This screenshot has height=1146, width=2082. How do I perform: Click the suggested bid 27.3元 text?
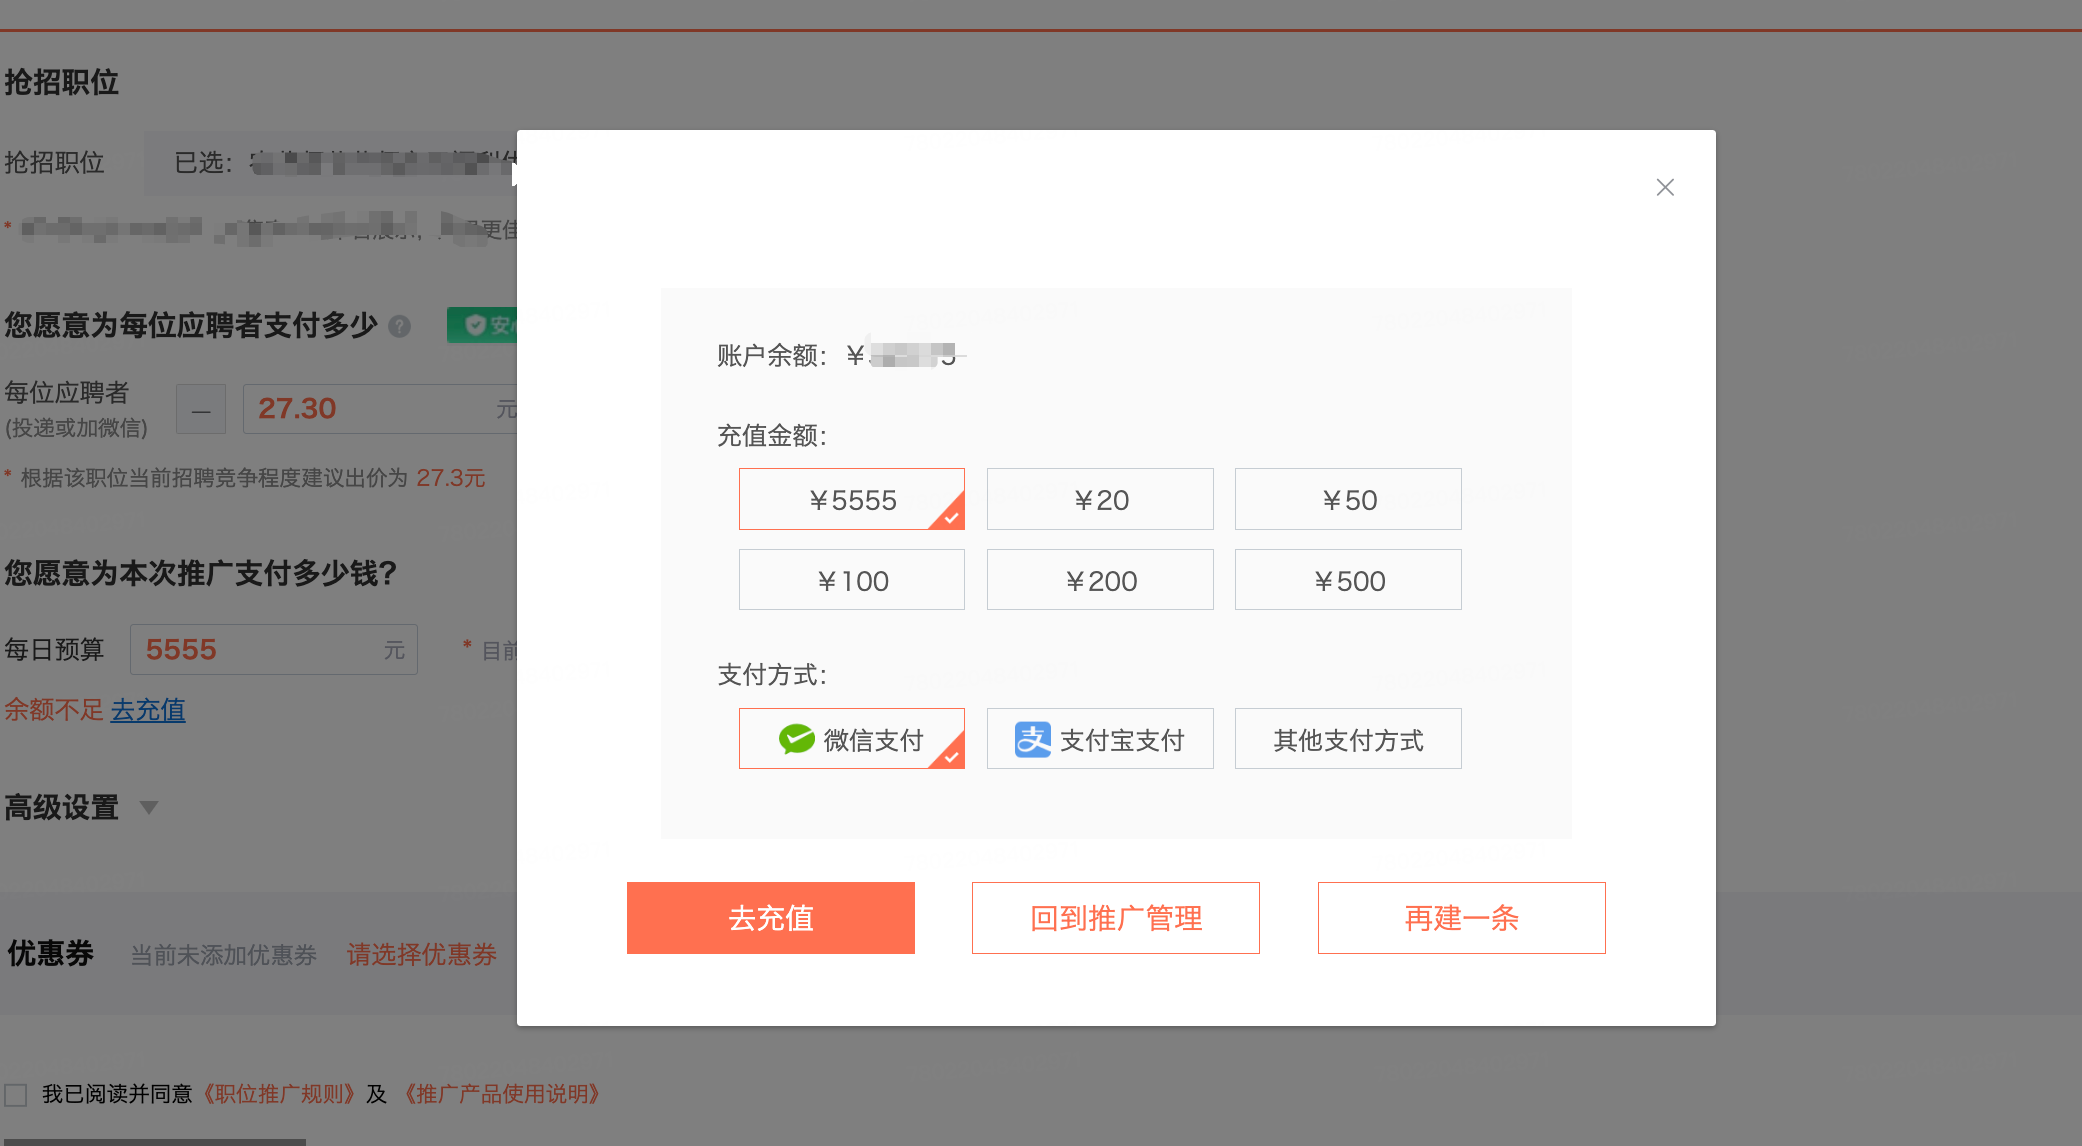[451, 478]
